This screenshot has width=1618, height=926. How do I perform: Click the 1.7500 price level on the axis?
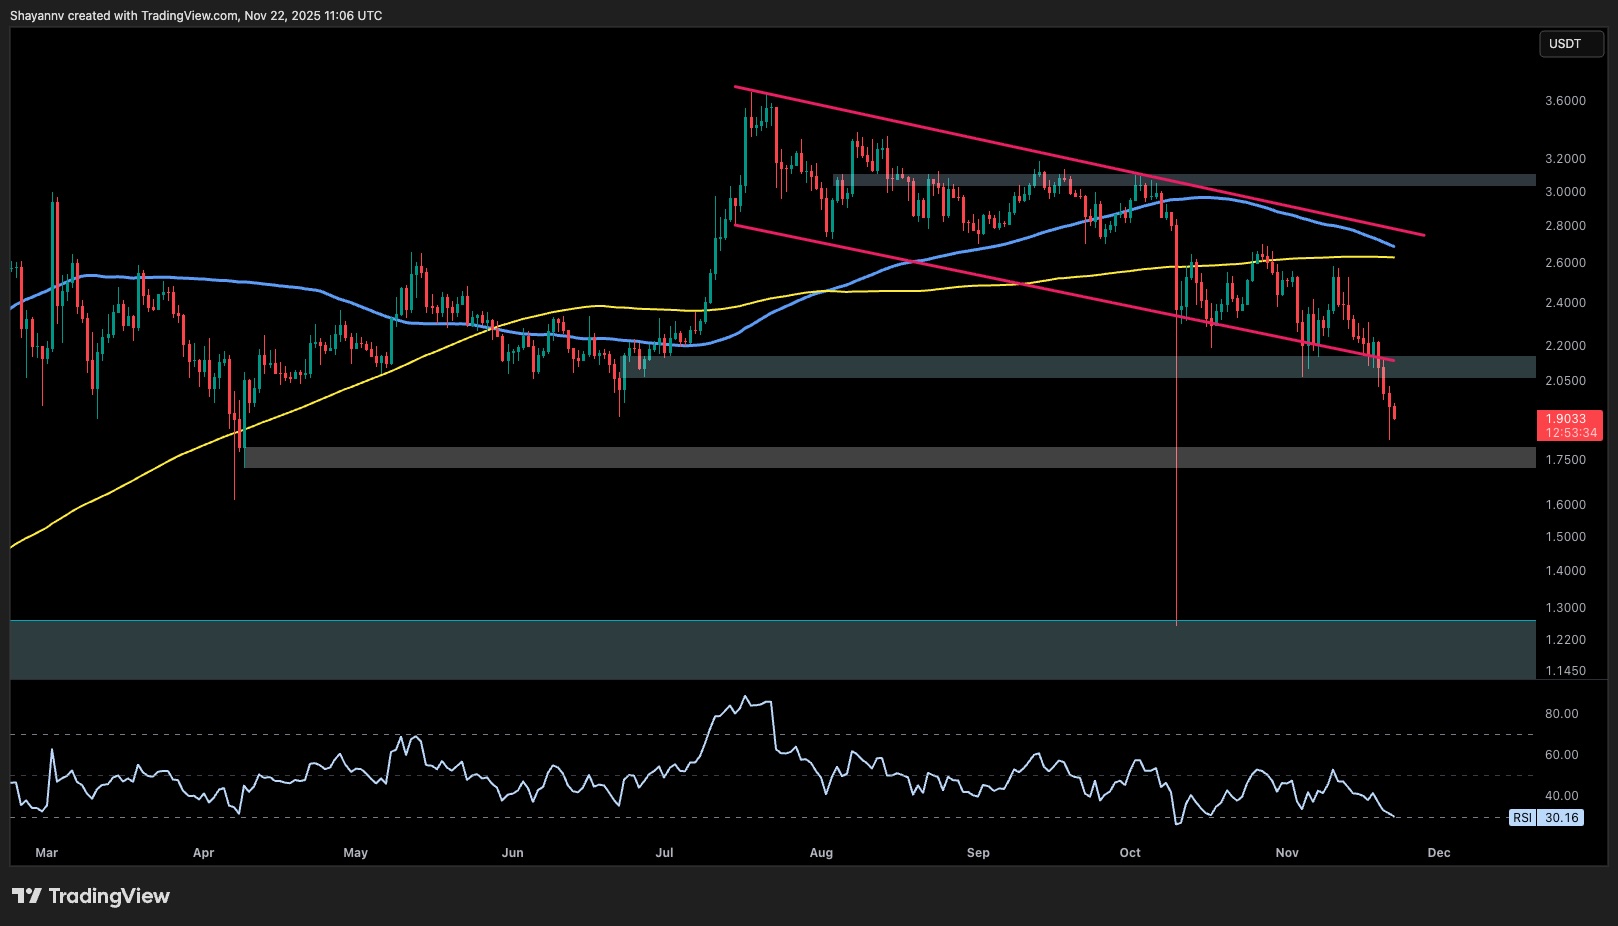(x=1566, y=460)
